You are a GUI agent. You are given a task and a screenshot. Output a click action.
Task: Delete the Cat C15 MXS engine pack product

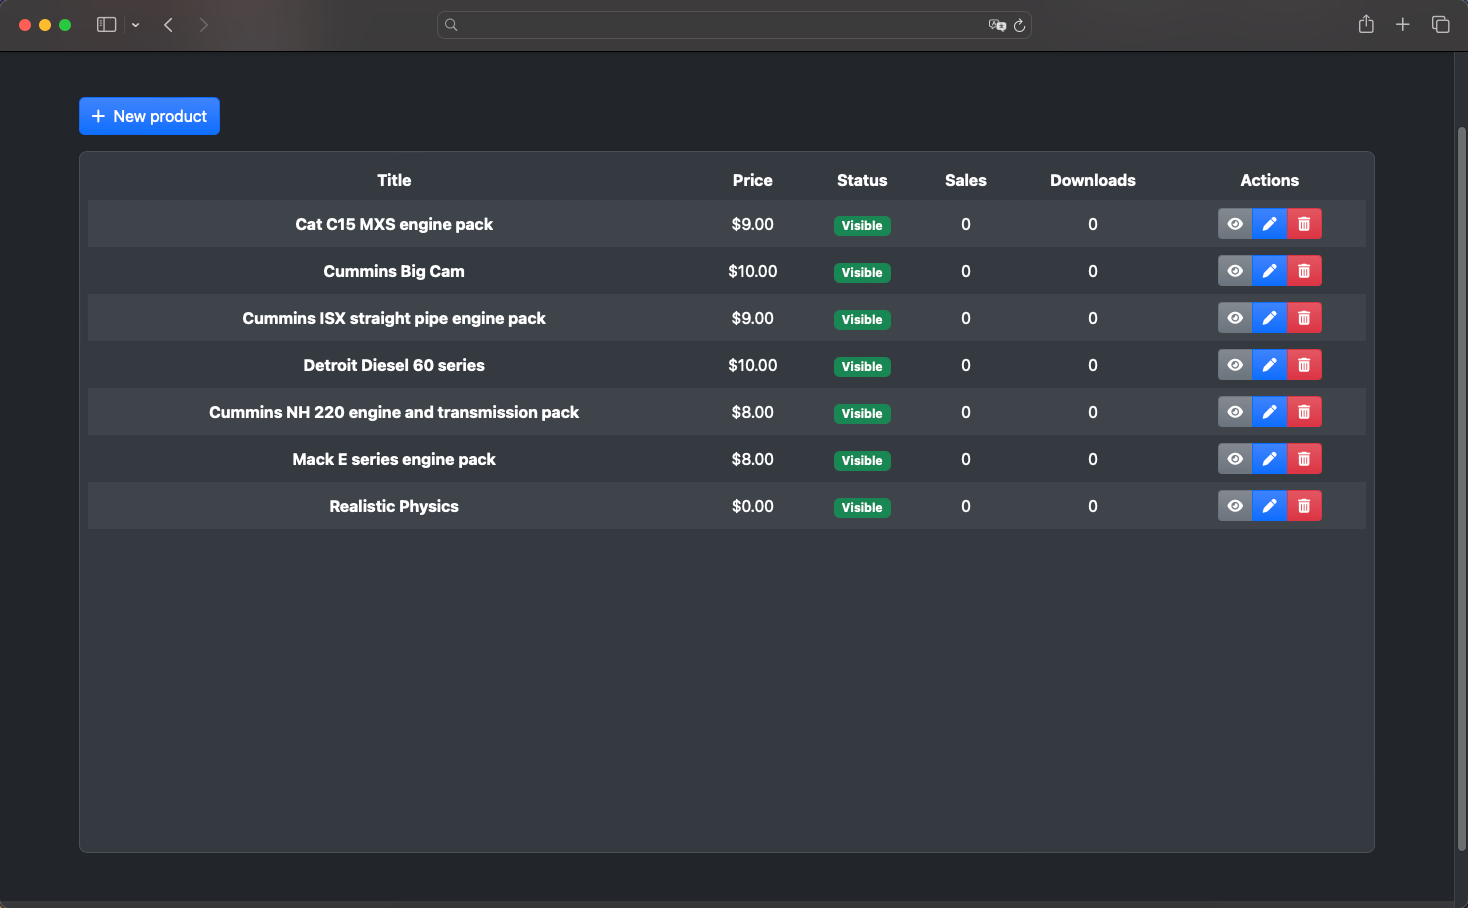point(1304,224)
